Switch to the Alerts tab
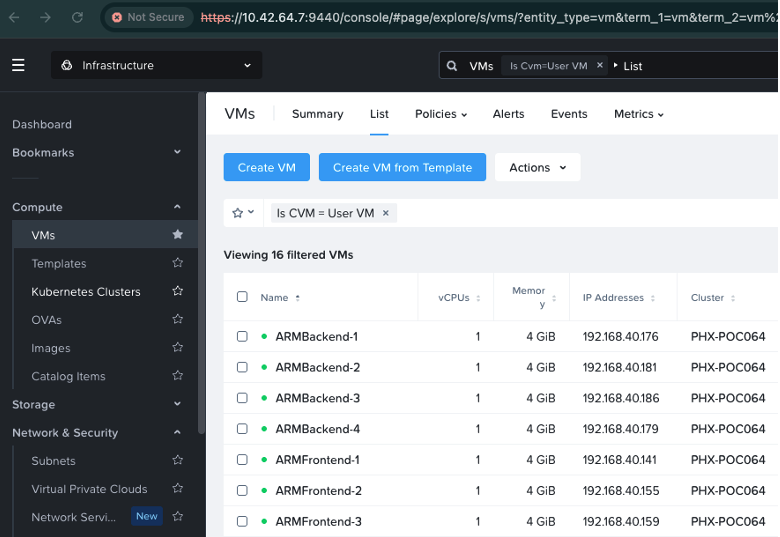The width and height of the screenshot is (780, 537). [508, 114]
